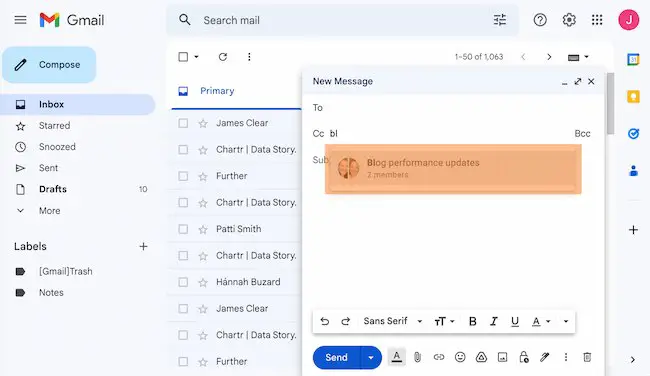This screenshot has height=376, width=650.
Task: Open Google Keep side panel
Action: 633,97
